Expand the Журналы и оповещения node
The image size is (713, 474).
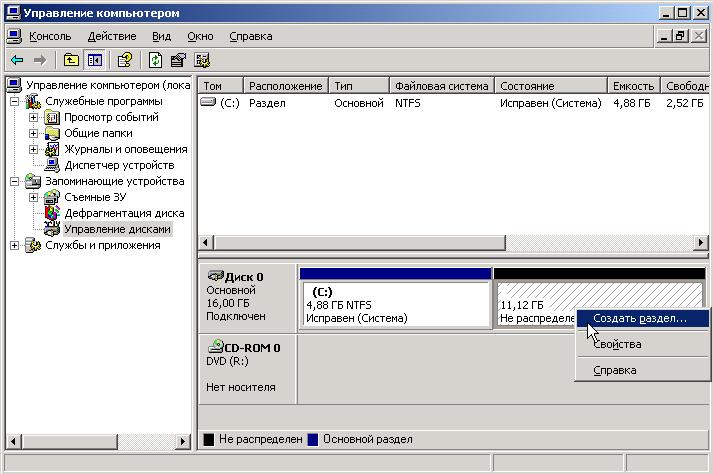click(x=33, y=149)
